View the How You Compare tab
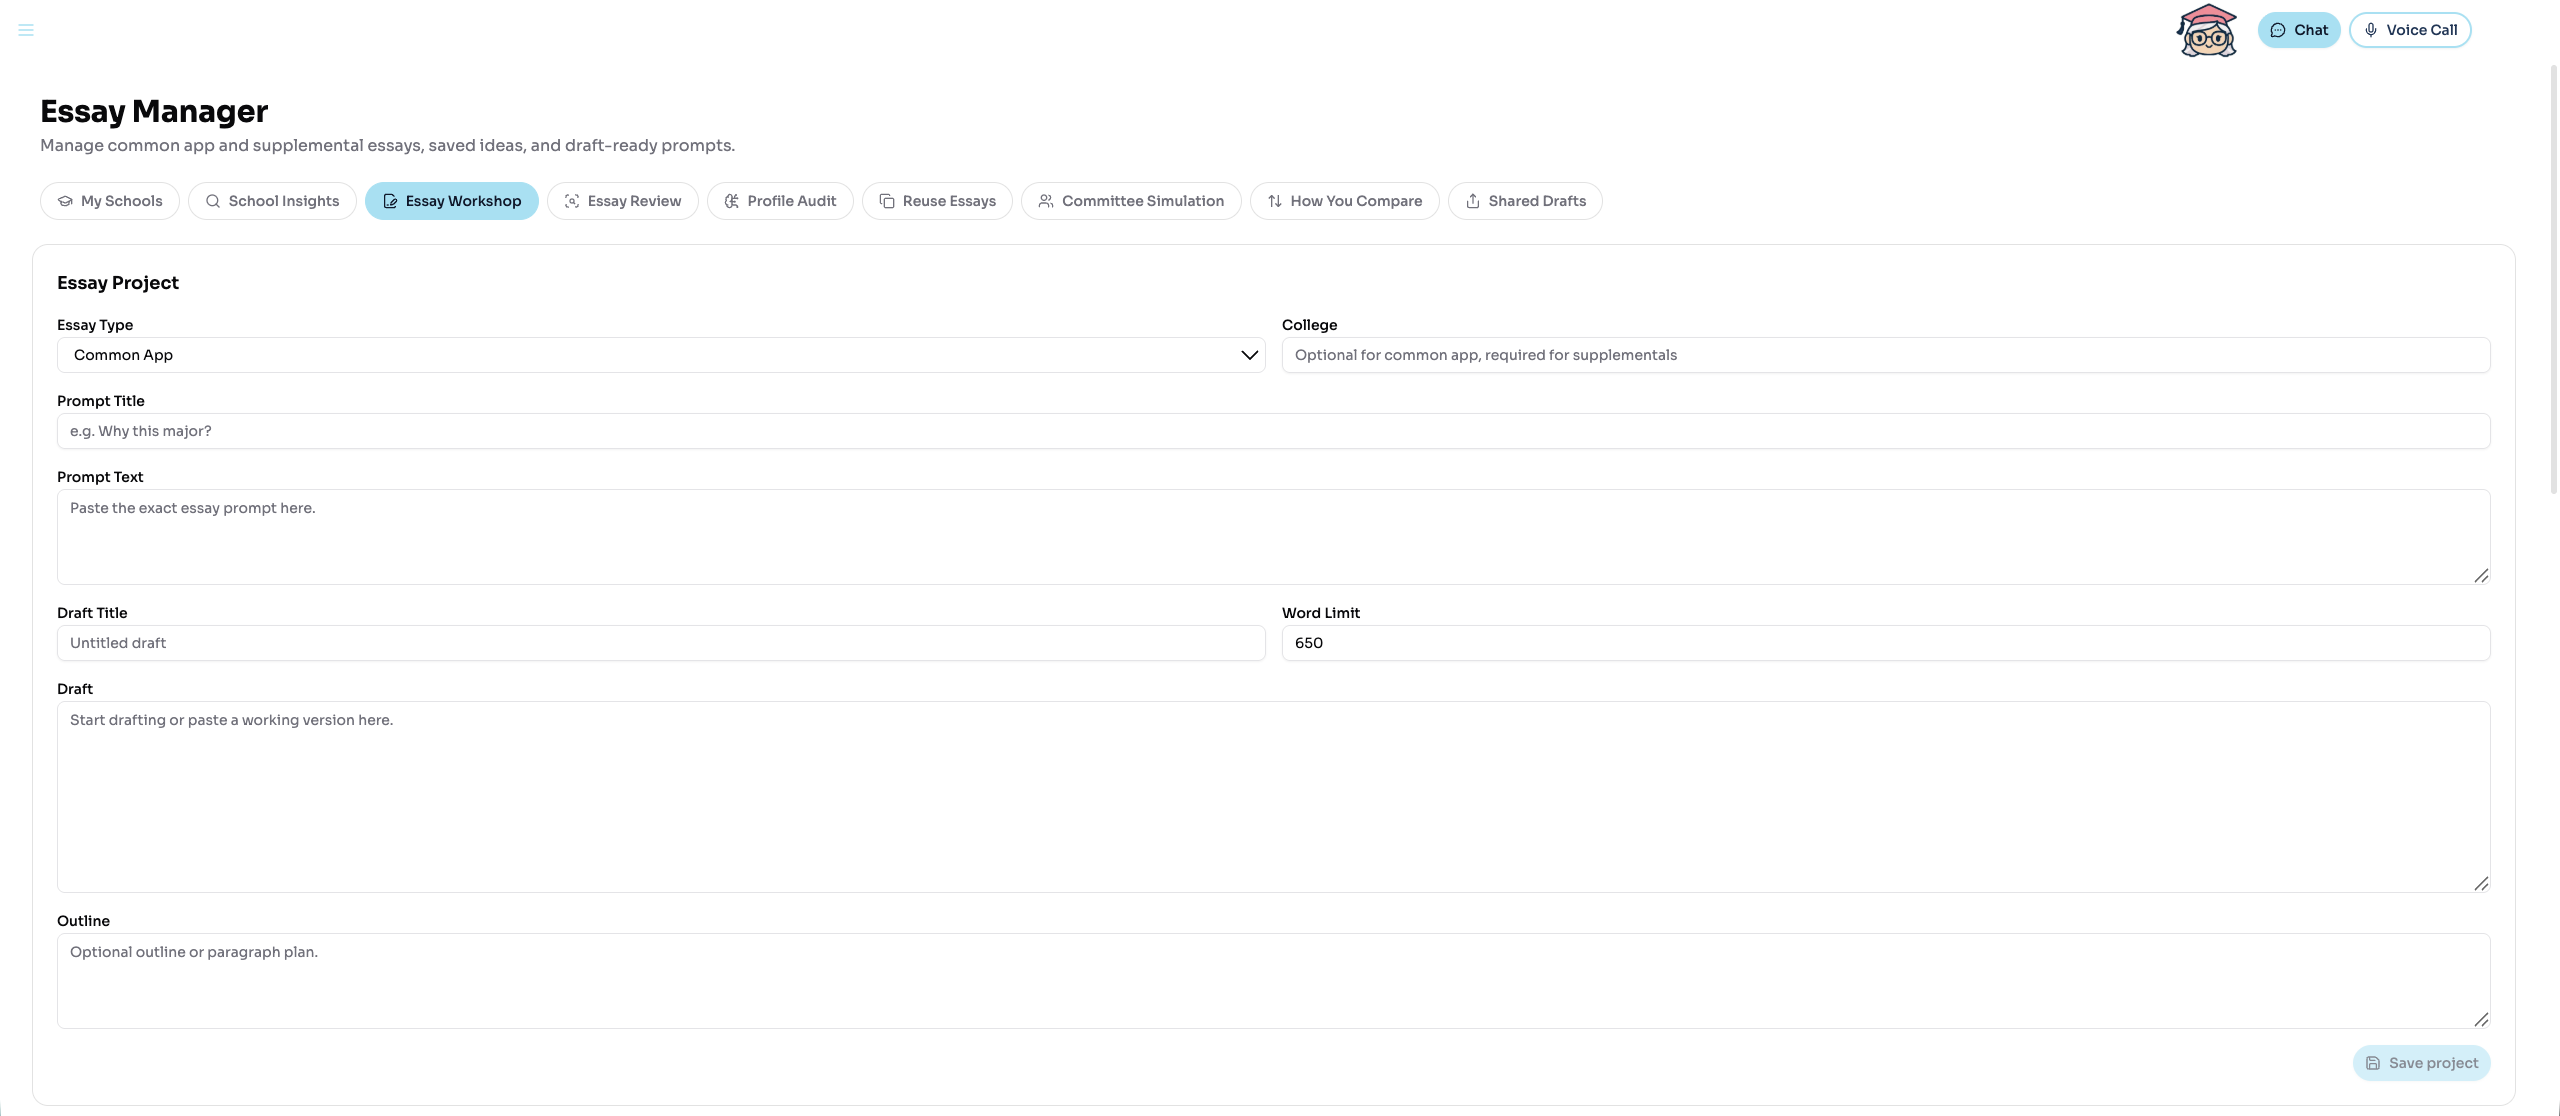The image size is (2560, 1116). [x=1344, y=201]
